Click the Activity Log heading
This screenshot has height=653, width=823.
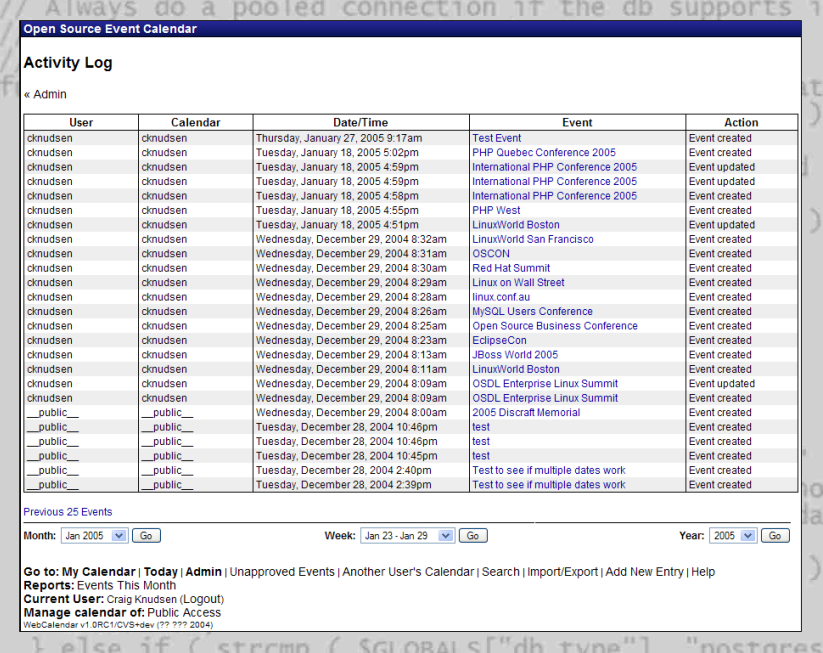point(68,62)
